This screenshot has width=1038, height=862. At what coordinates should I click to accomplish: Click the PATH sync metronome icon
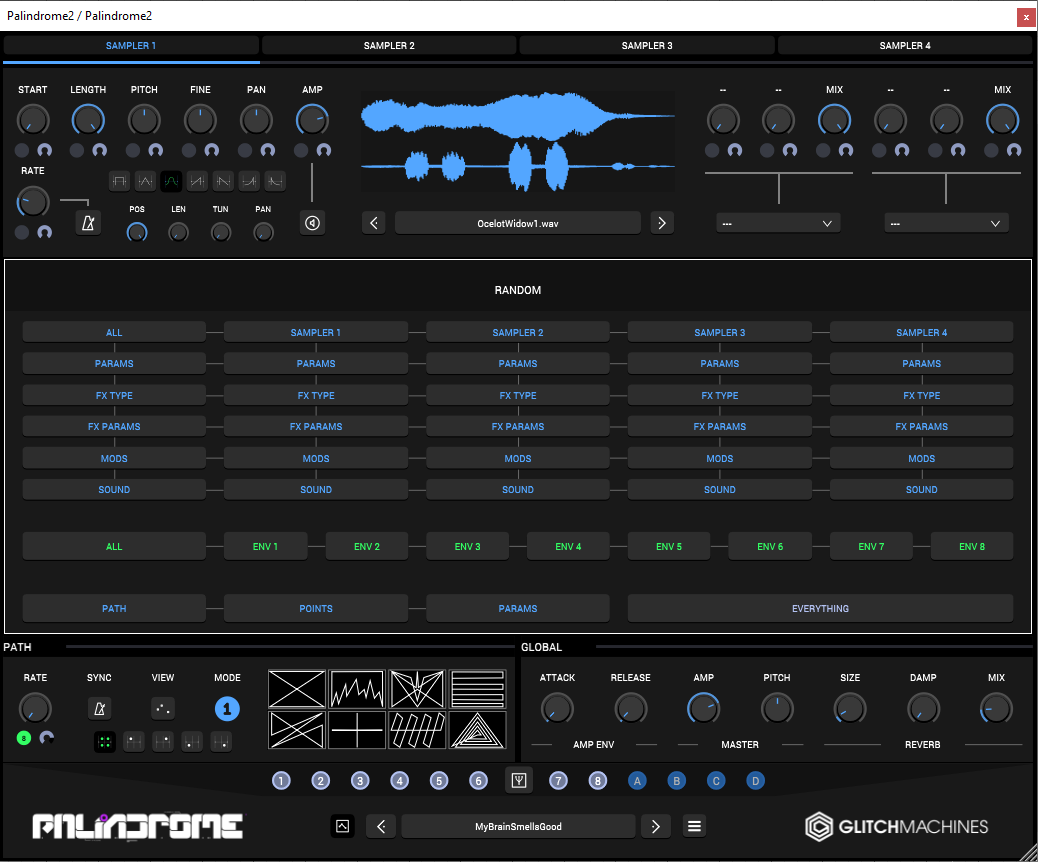pos(99,708)
